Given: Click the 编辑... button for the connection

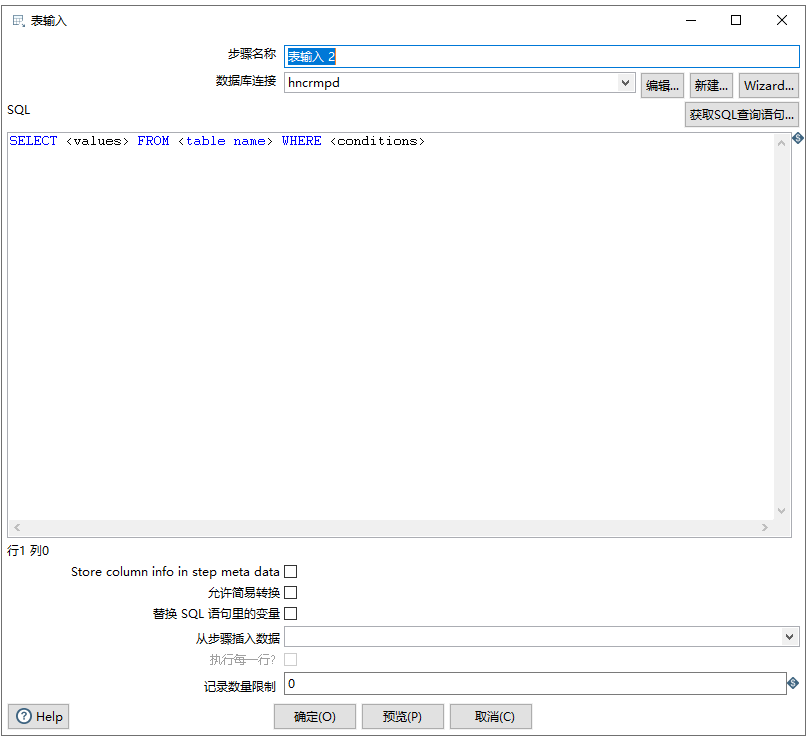Looking at the screenshot, I should click(662, 85).
